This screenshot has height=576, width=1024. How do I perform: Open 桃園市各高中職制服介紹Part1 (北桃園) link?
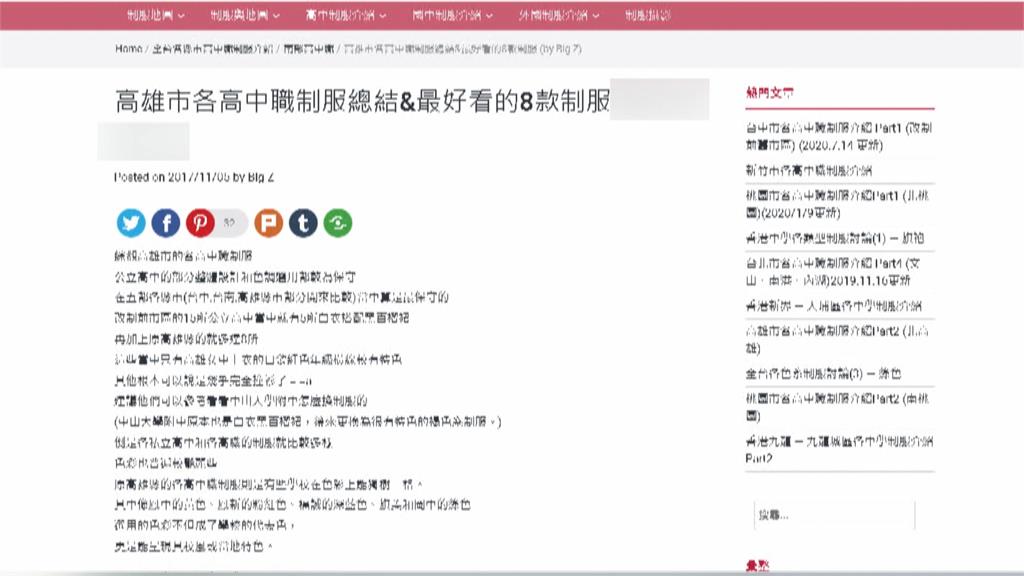(x=837, y=204)
